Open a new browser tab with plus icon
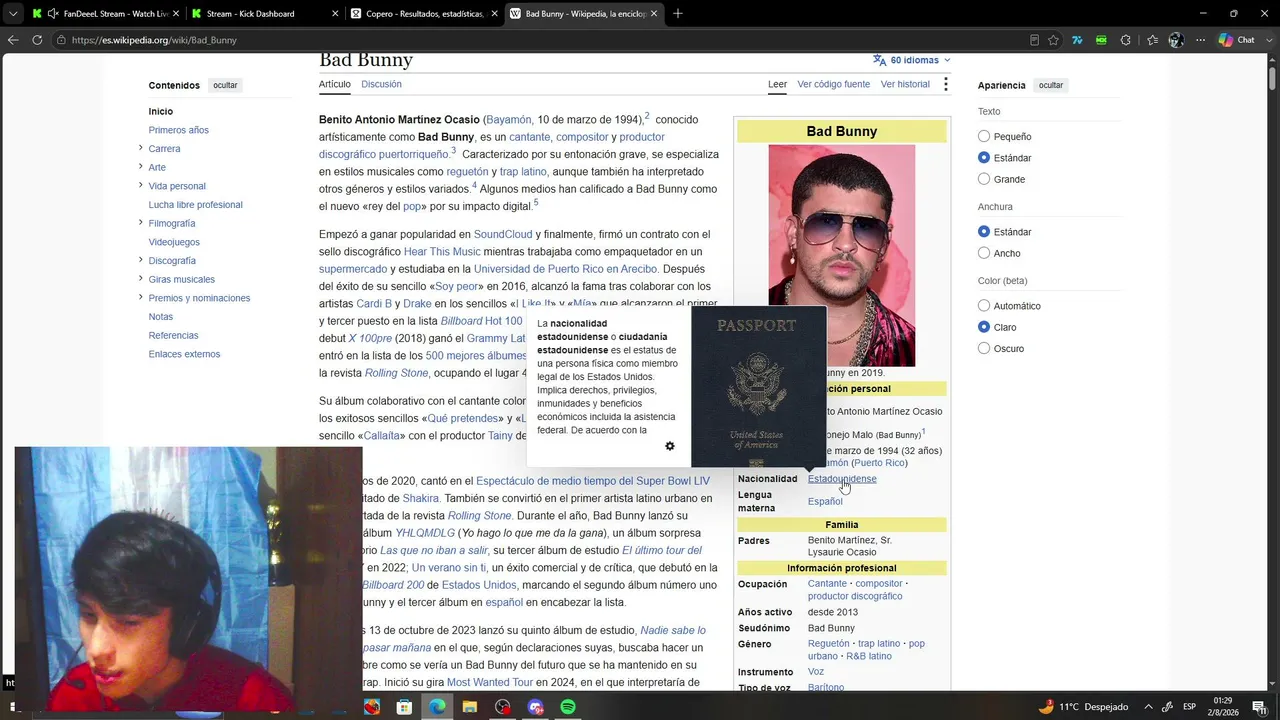 678,14
